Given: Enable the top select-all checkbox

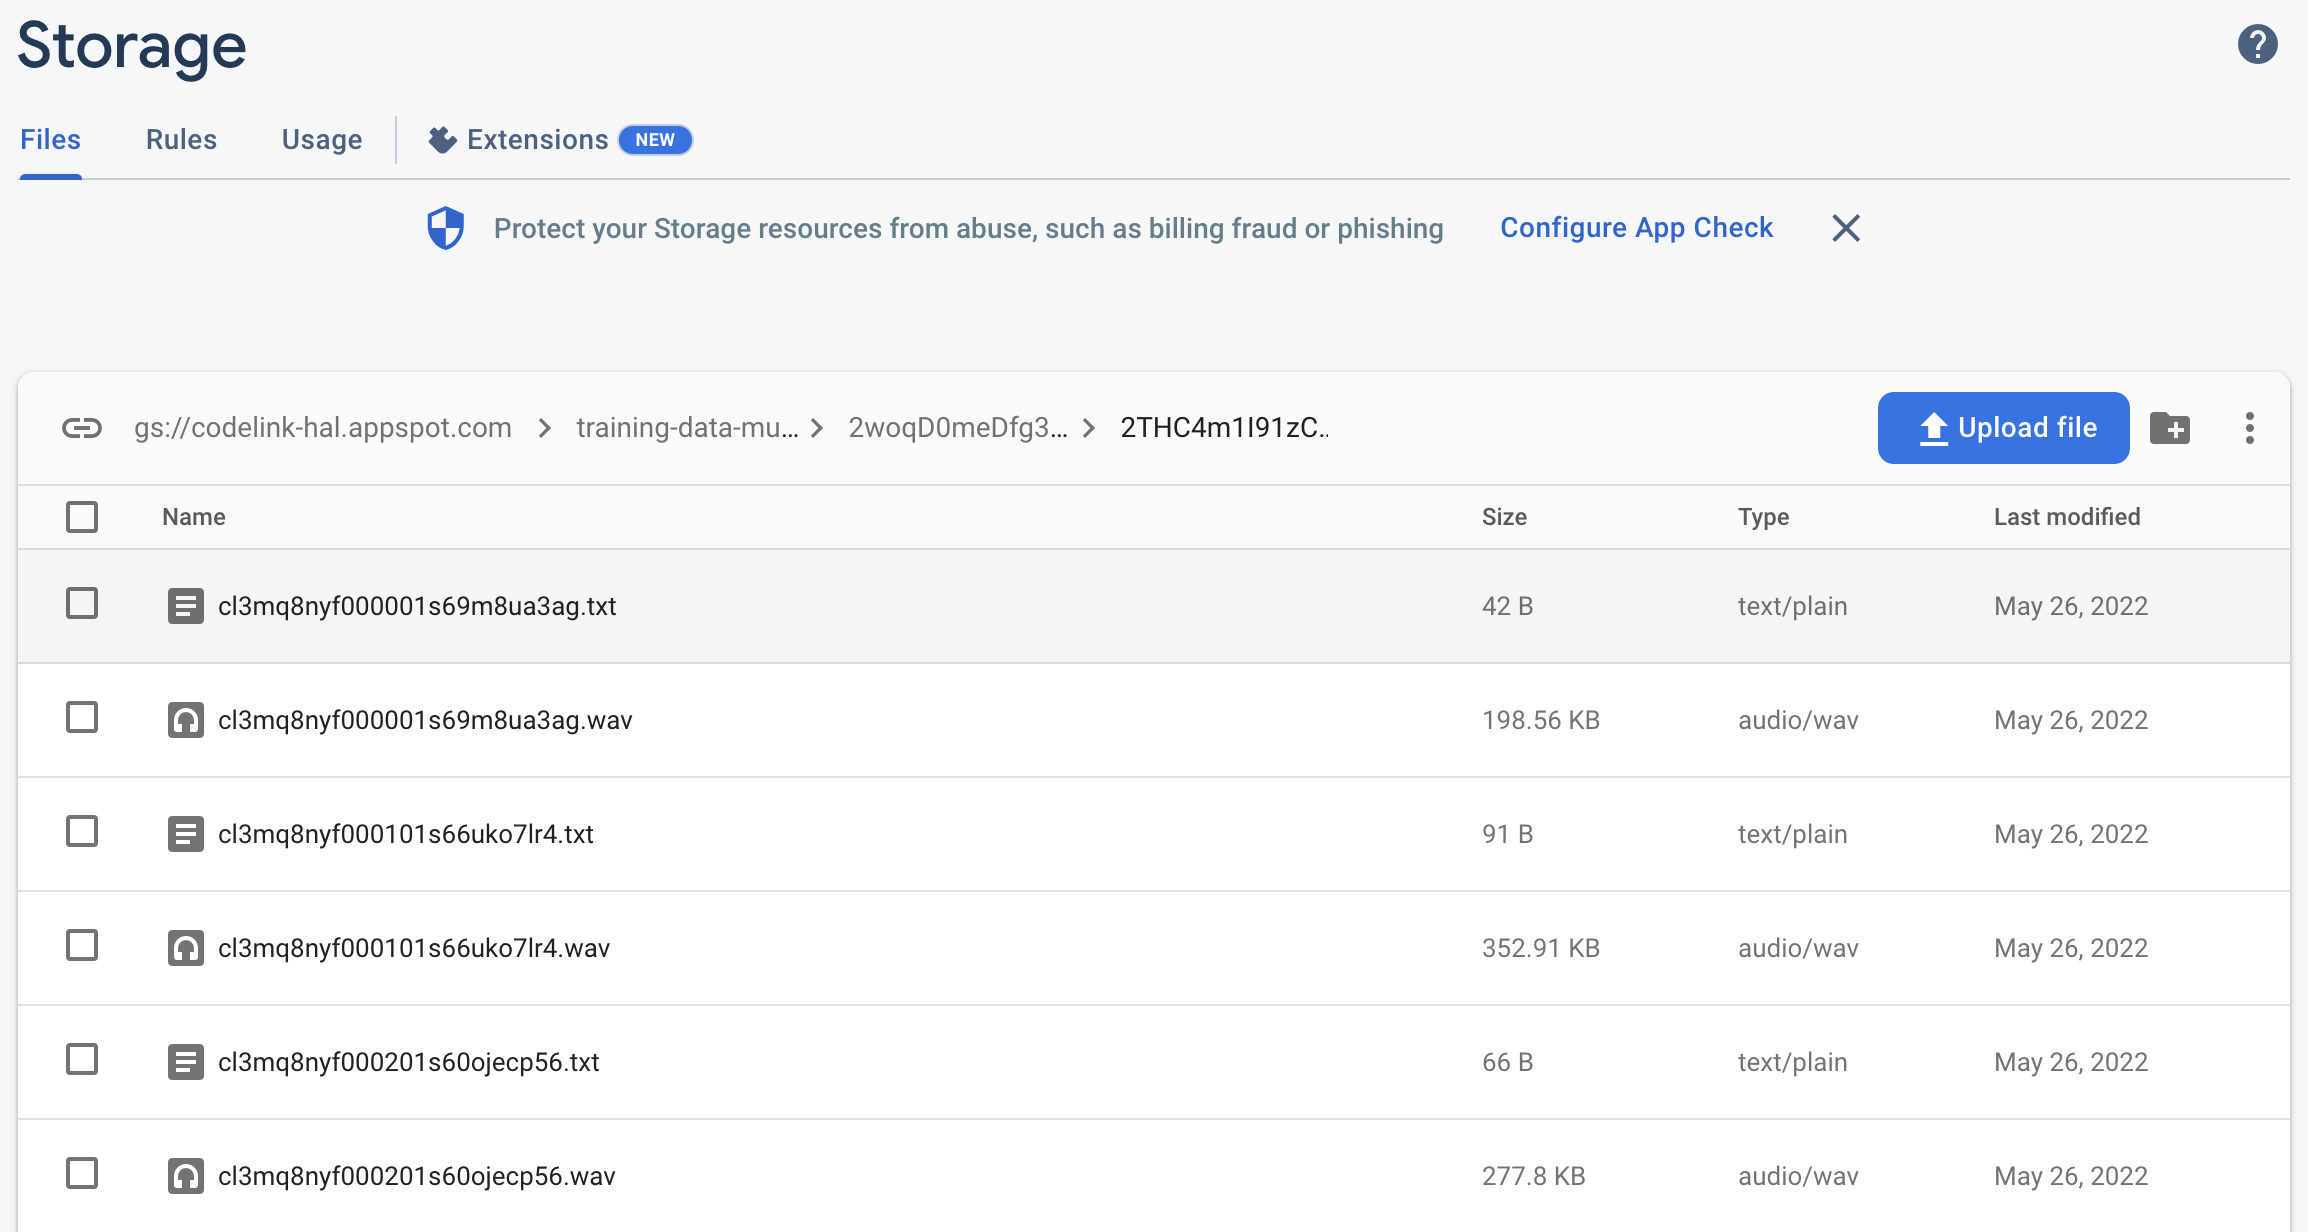Looking at the screenshot, I should [82, 516].
